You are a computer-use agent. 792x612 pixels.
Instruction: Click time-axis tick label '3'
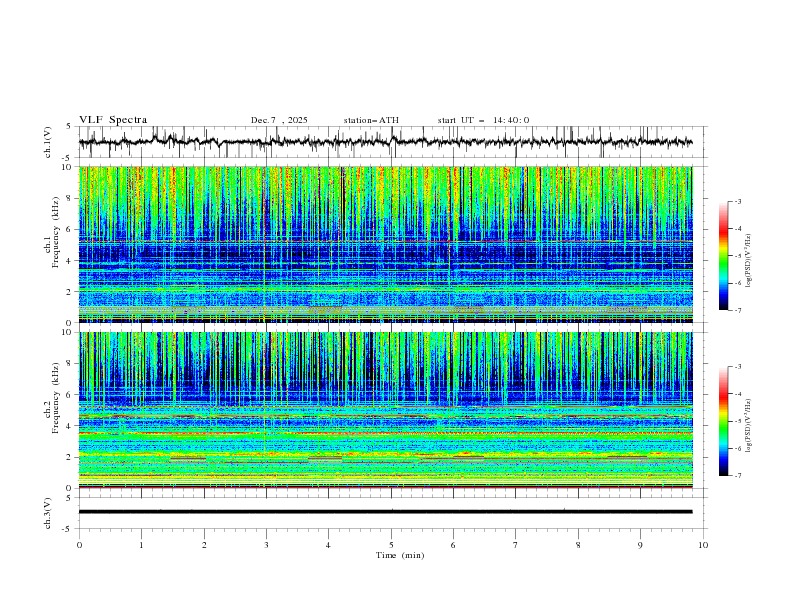click(266, 545)
